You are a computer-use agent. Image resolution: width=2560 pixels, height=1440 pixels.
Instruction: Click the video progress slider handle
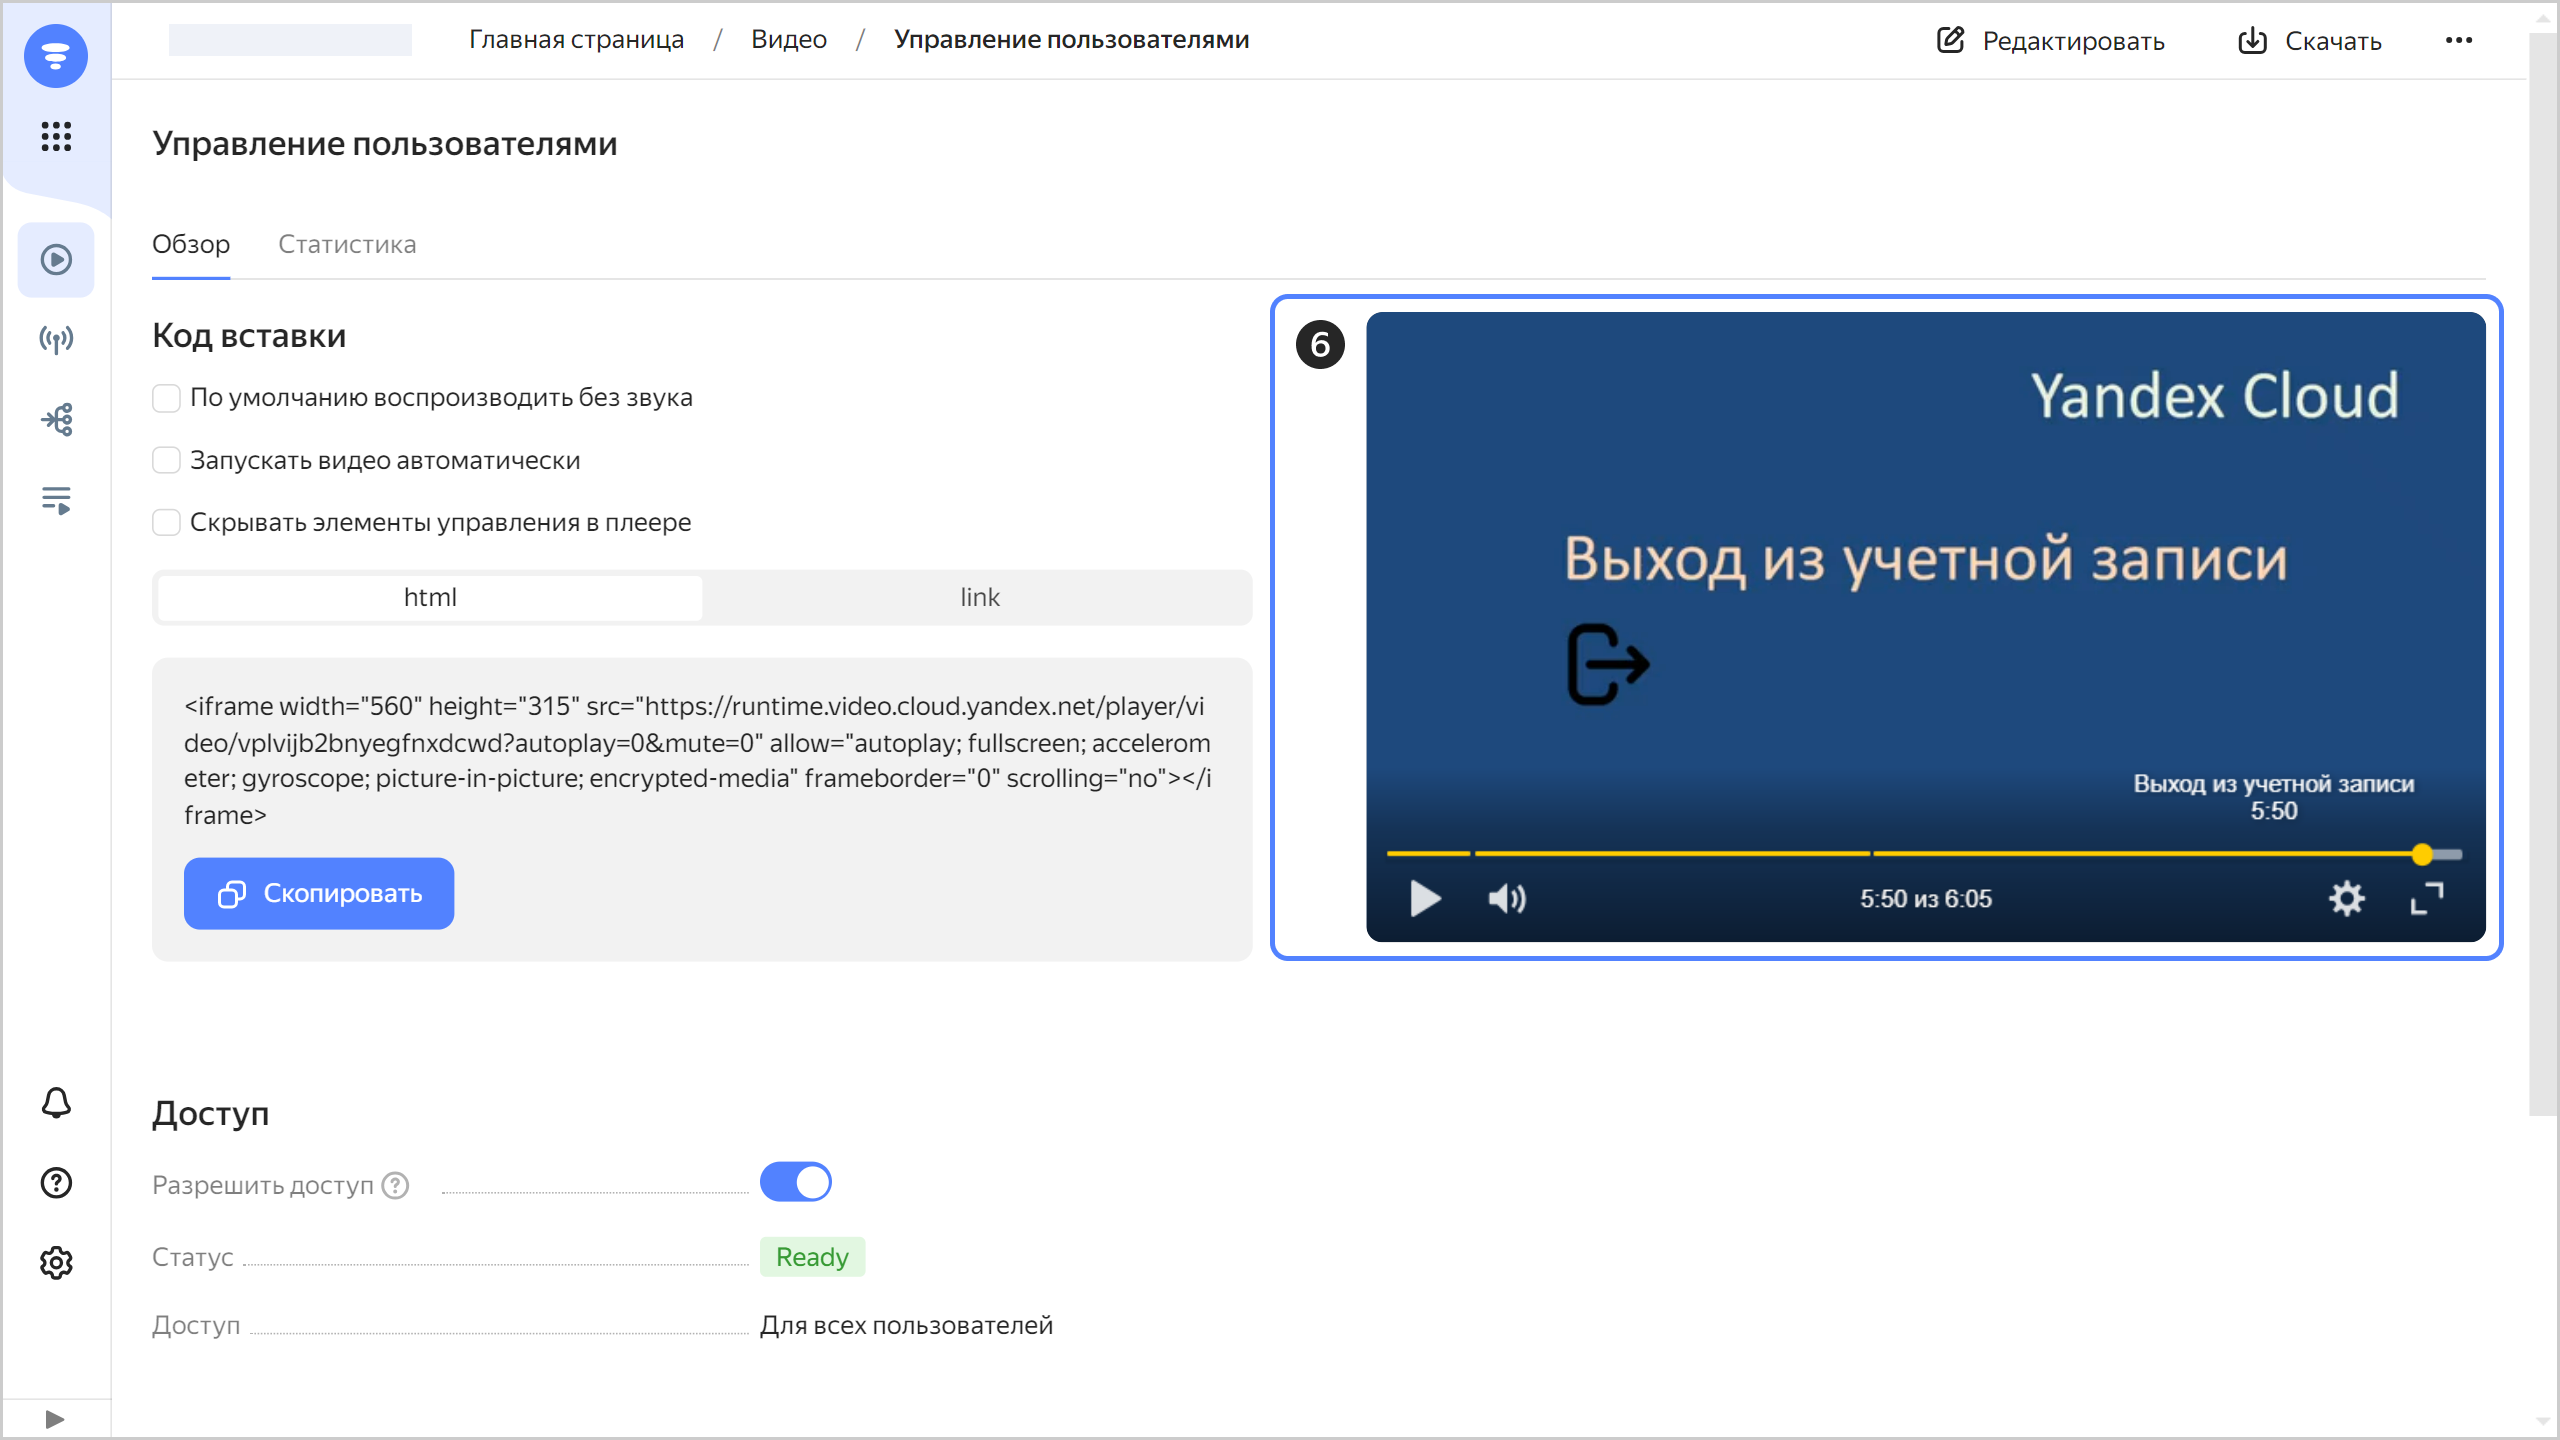point(2421,854)
